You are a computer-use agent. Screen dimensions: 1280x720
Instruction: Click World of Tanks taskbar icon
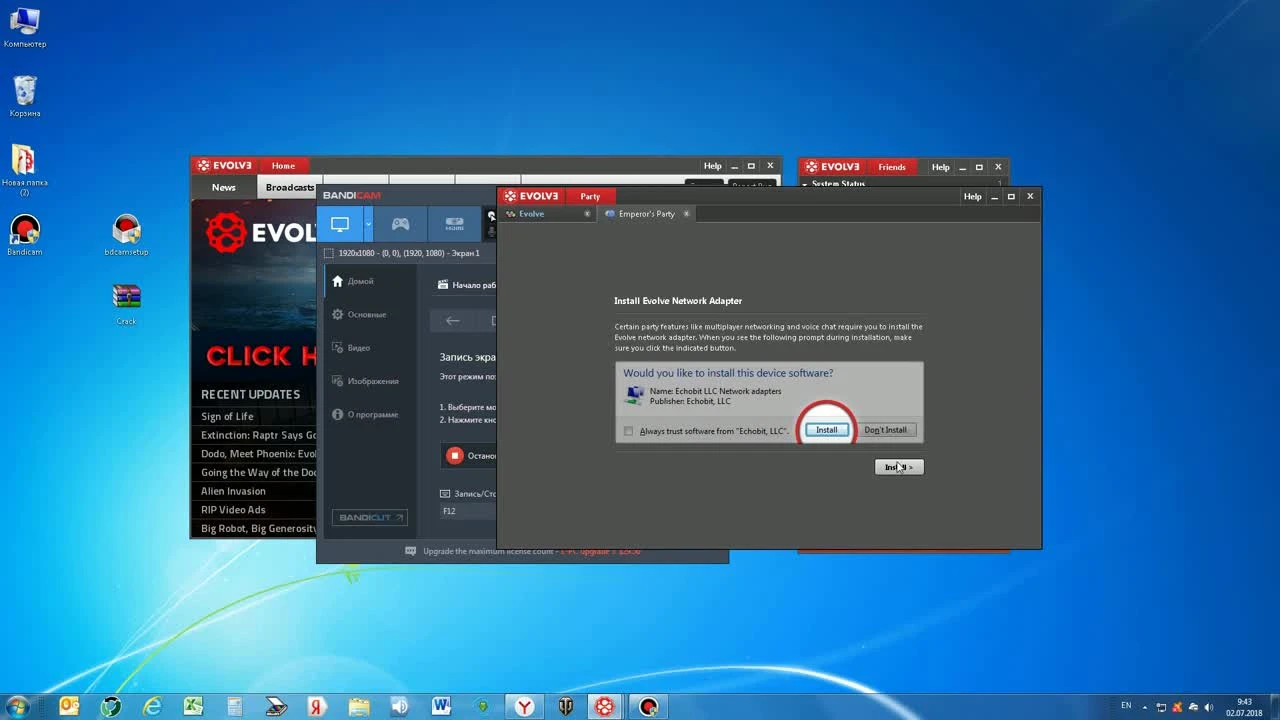[566, 707]
